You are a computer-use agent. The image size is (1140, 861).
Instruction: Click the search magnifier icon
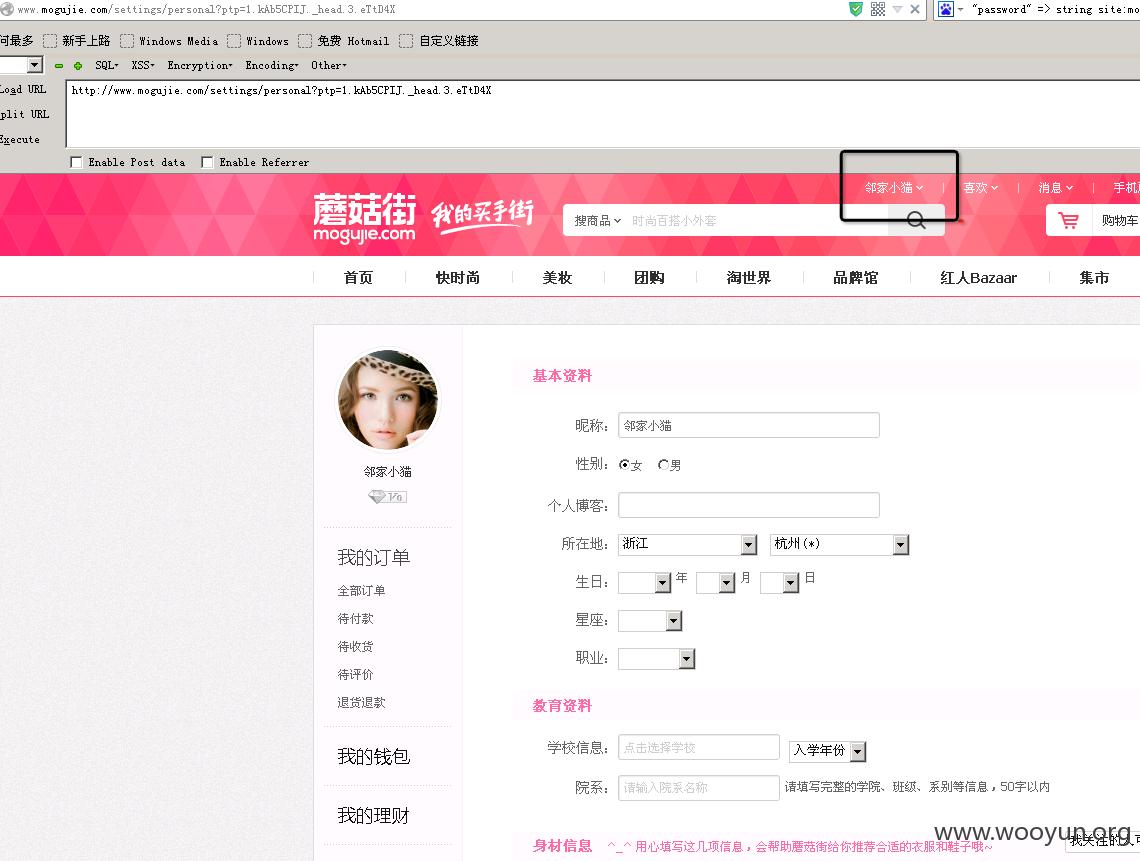[916, 220]
